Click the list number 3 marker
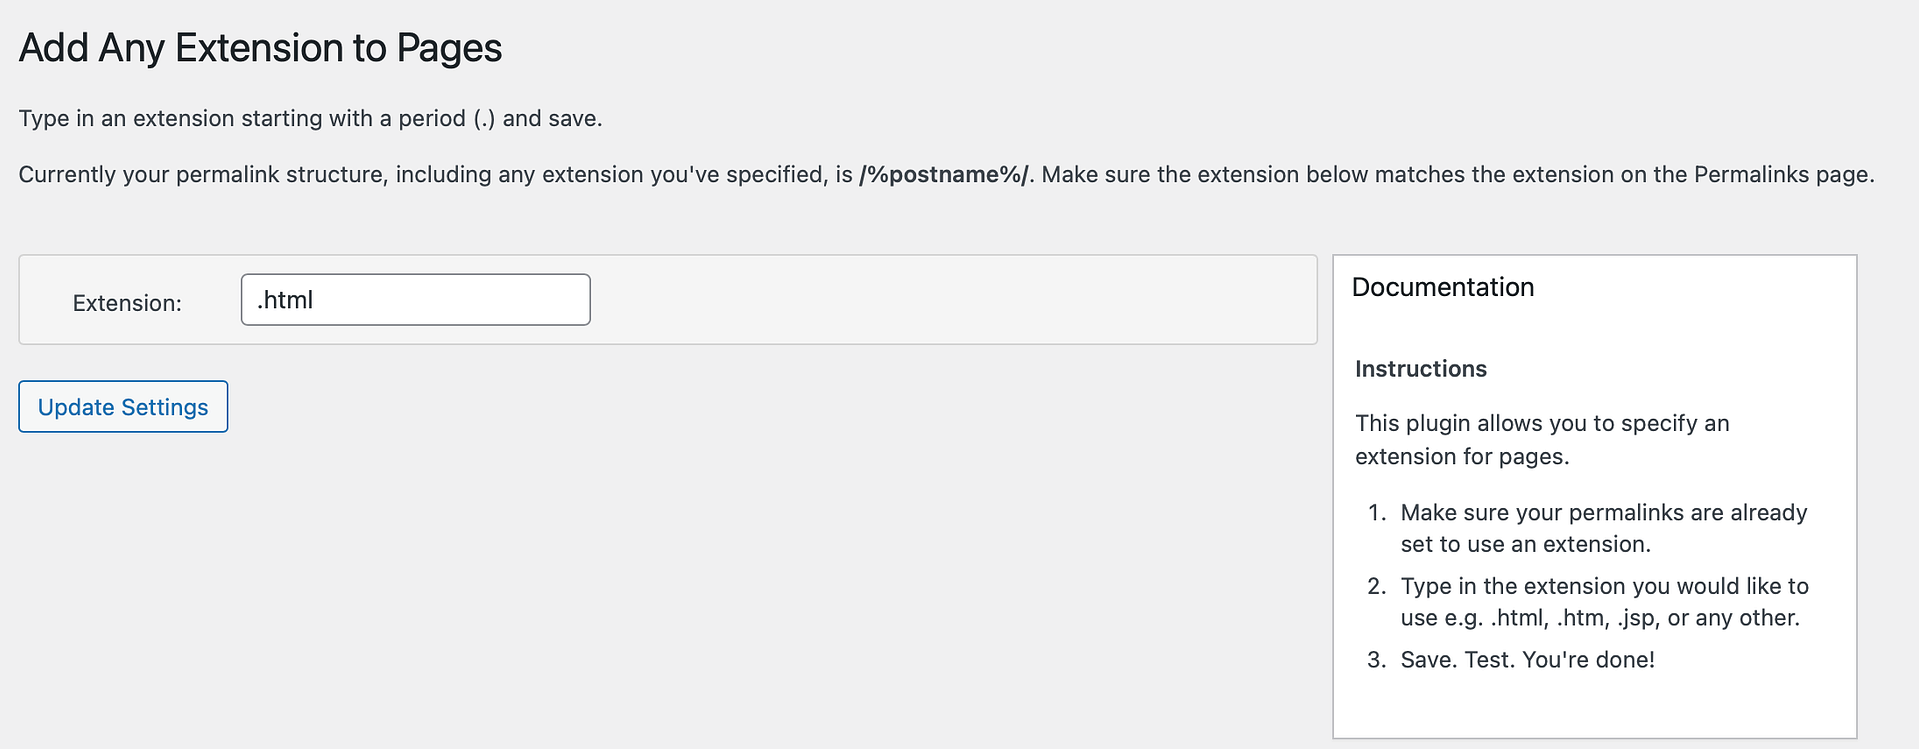Screen dimensions: 1919x749 1377,660
